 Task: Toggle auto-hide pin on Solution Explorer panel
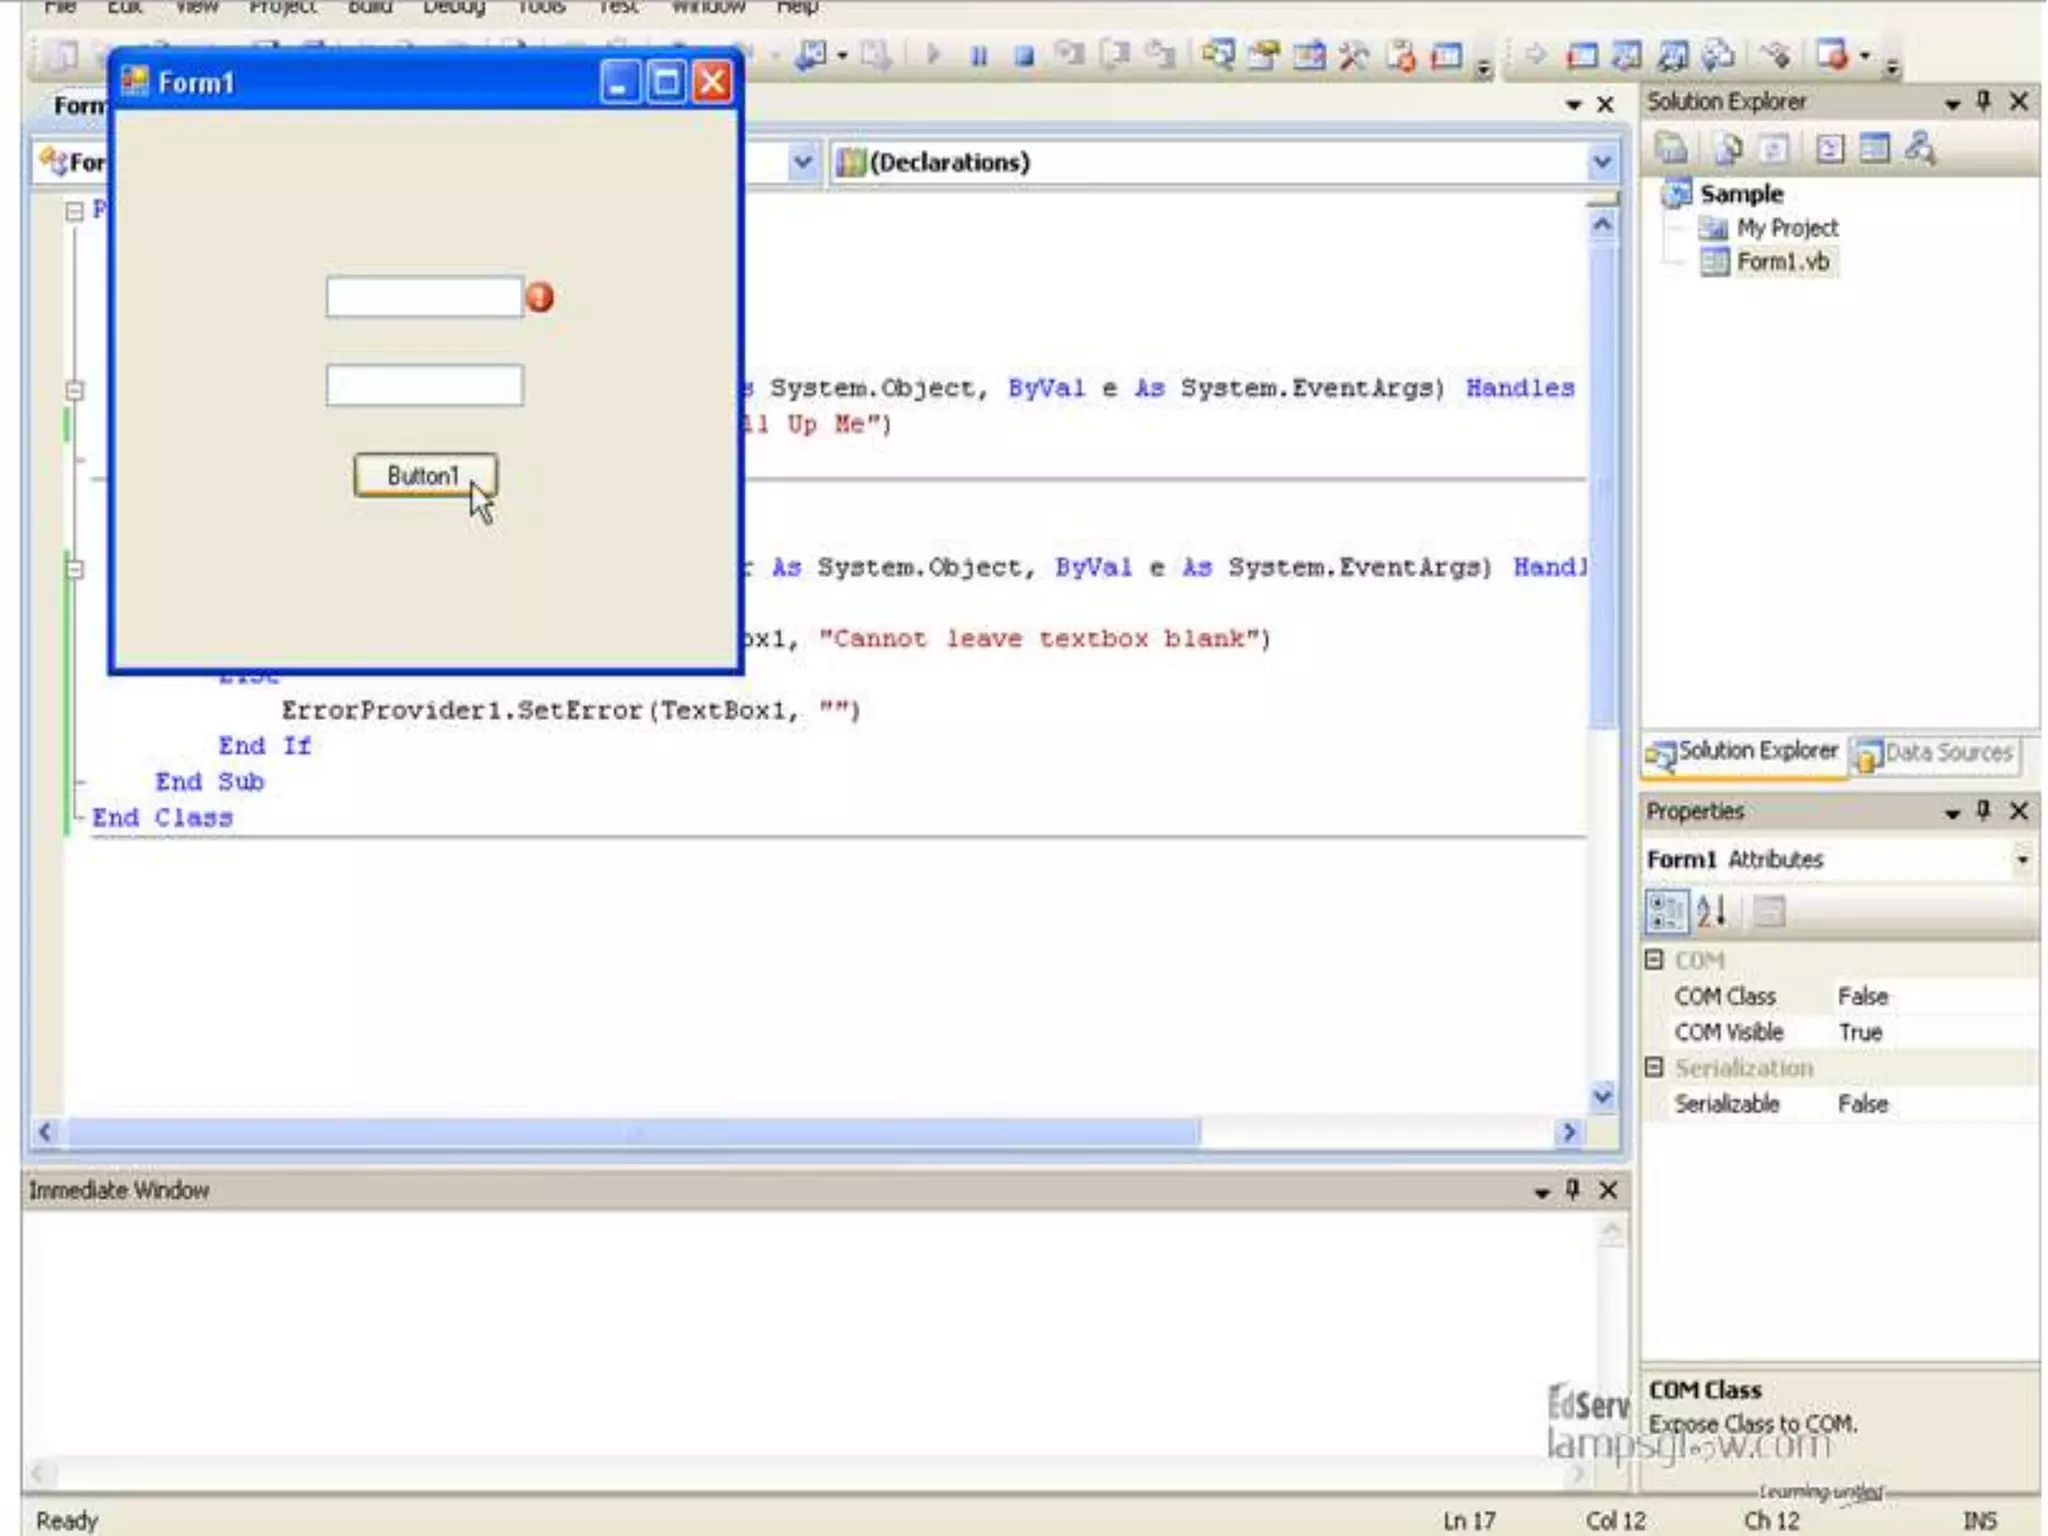point(1985,101)
